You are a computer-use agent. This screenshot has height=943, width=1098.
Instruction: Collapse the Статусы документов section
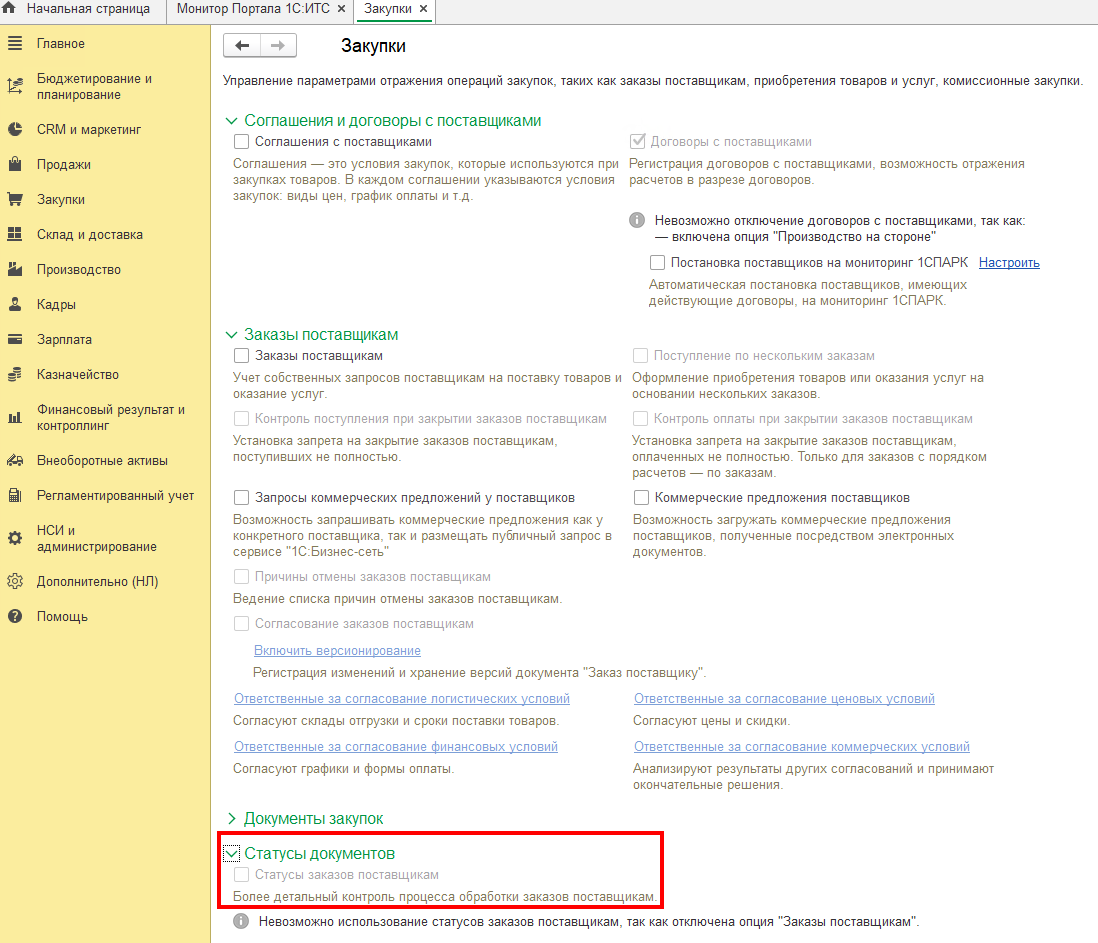231,853
